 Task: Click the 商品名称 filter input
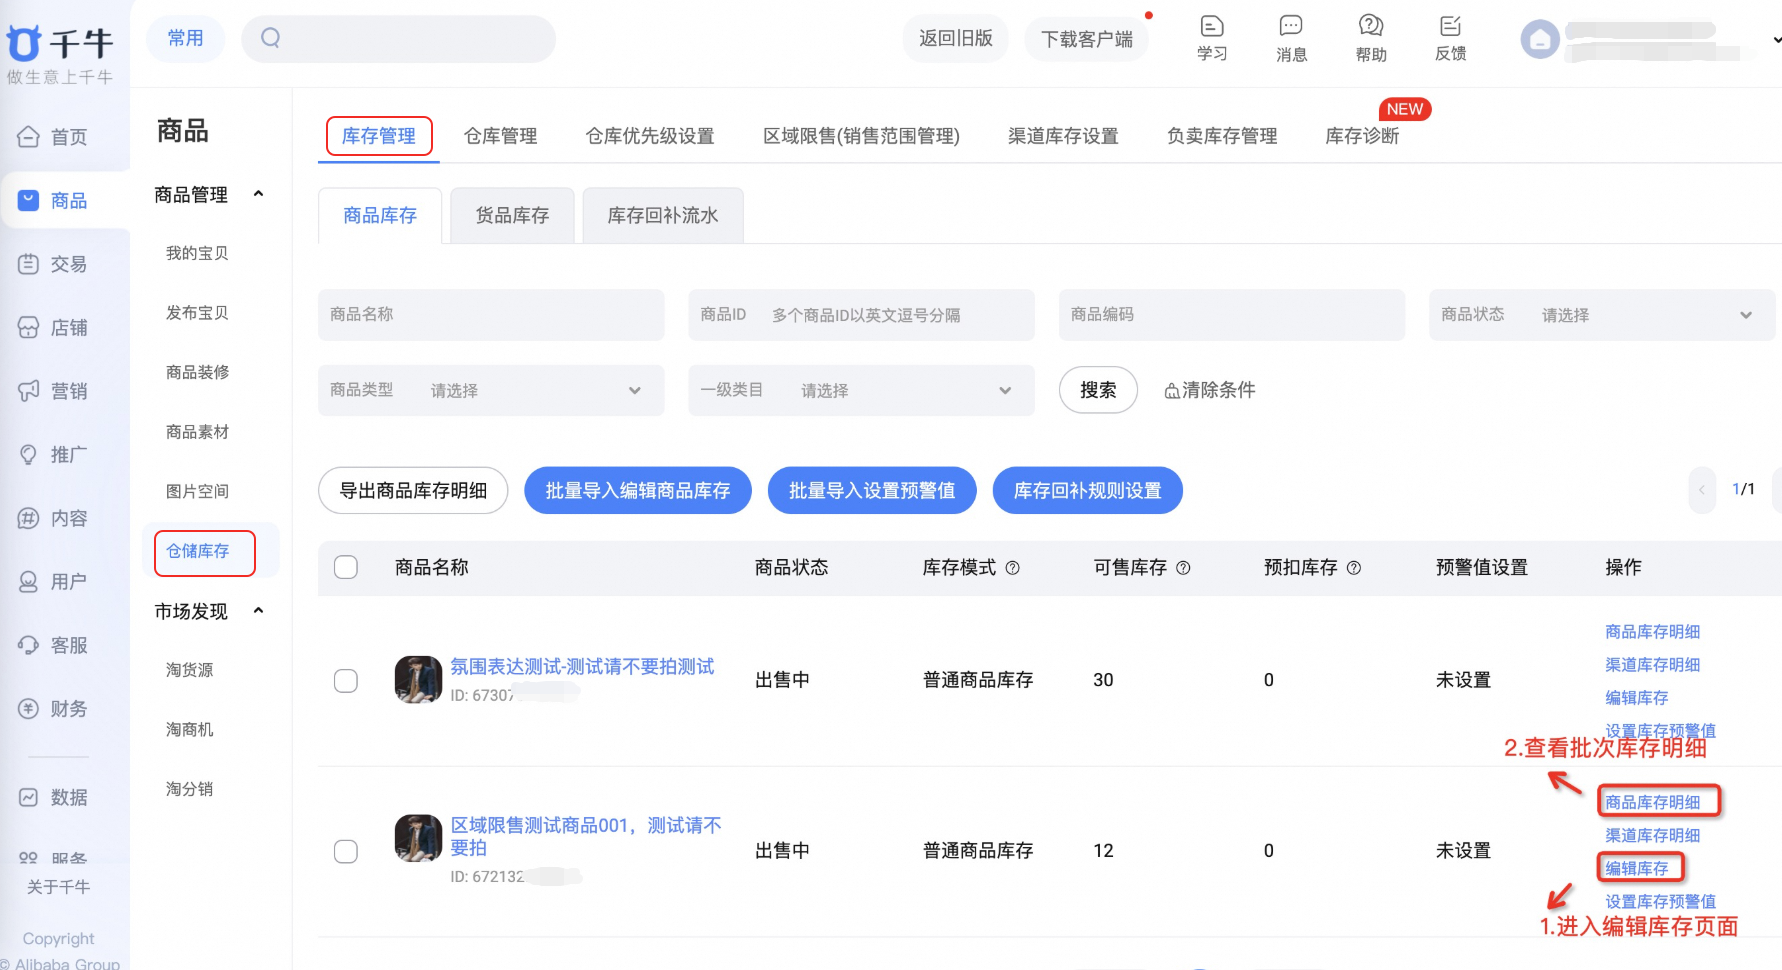[491, 315]
